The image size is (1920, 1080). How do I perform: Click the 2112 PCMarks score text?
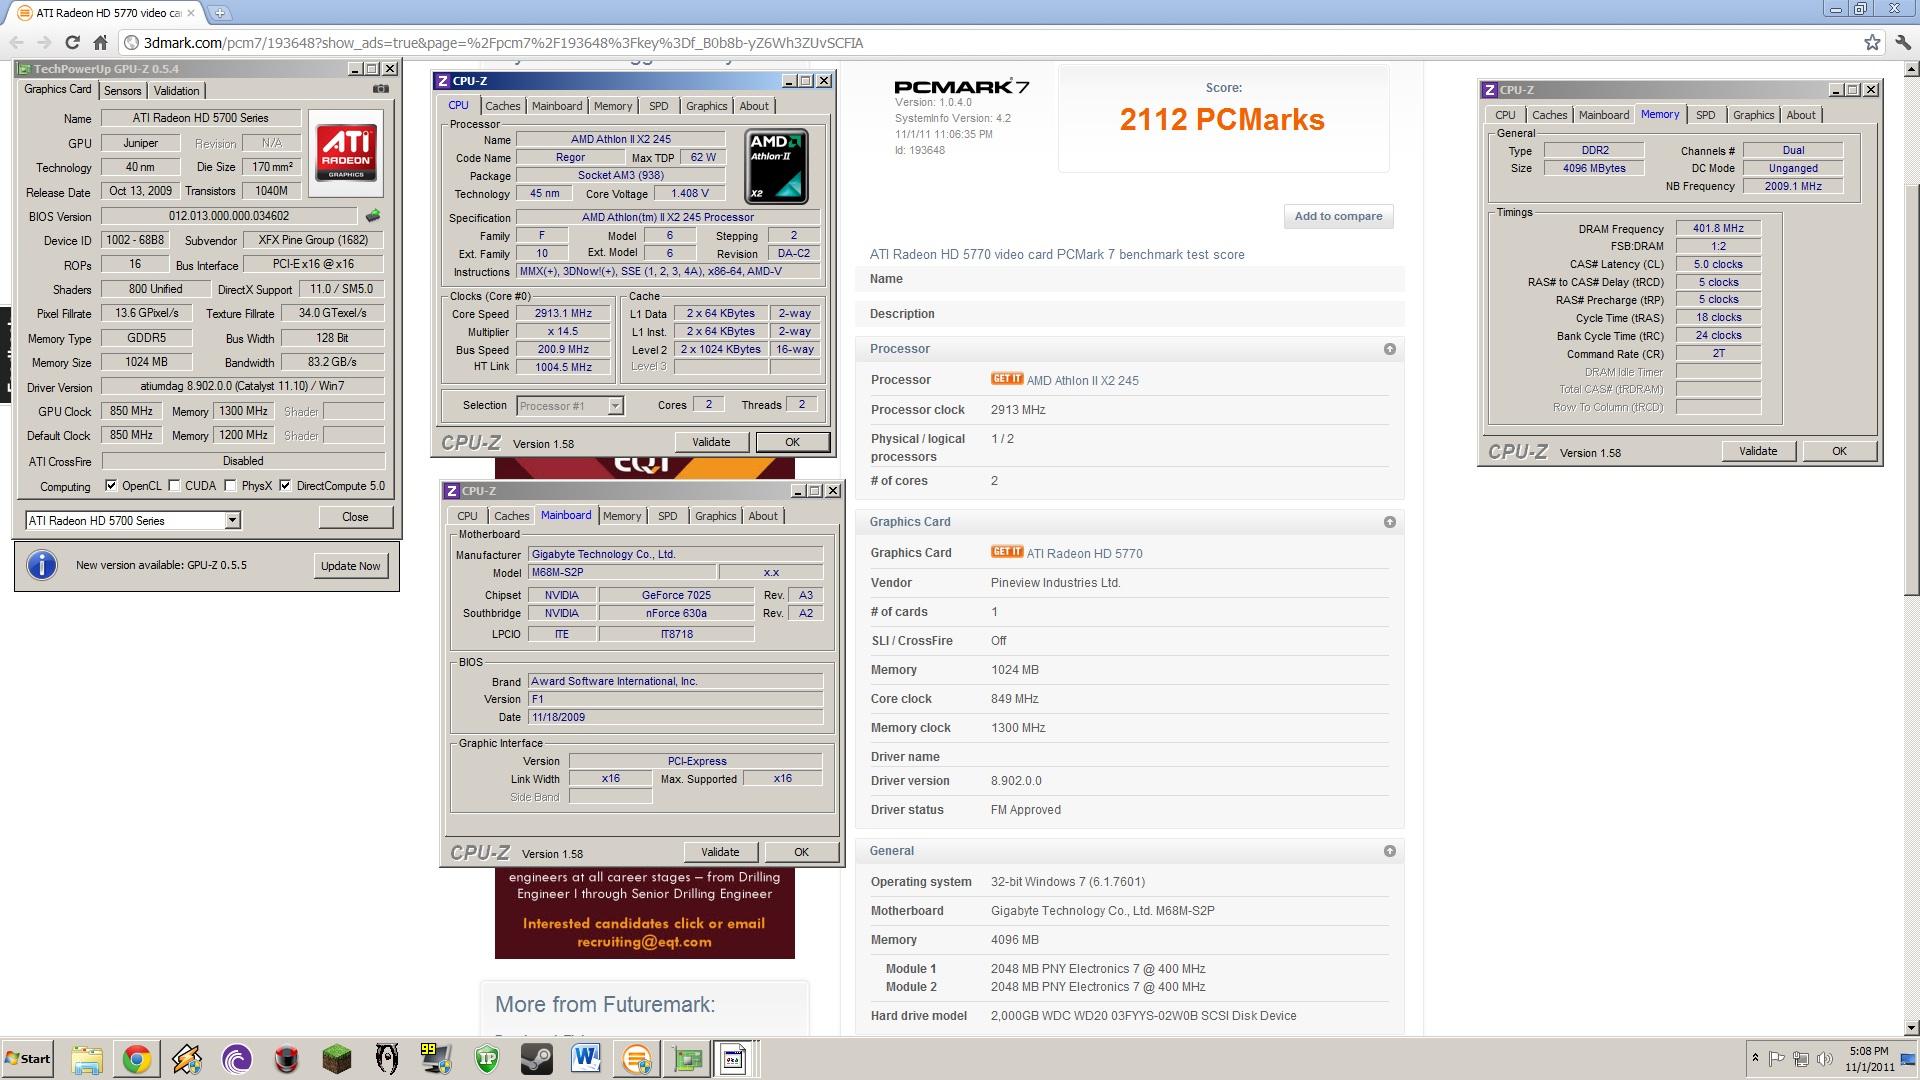coord(1222,119)
